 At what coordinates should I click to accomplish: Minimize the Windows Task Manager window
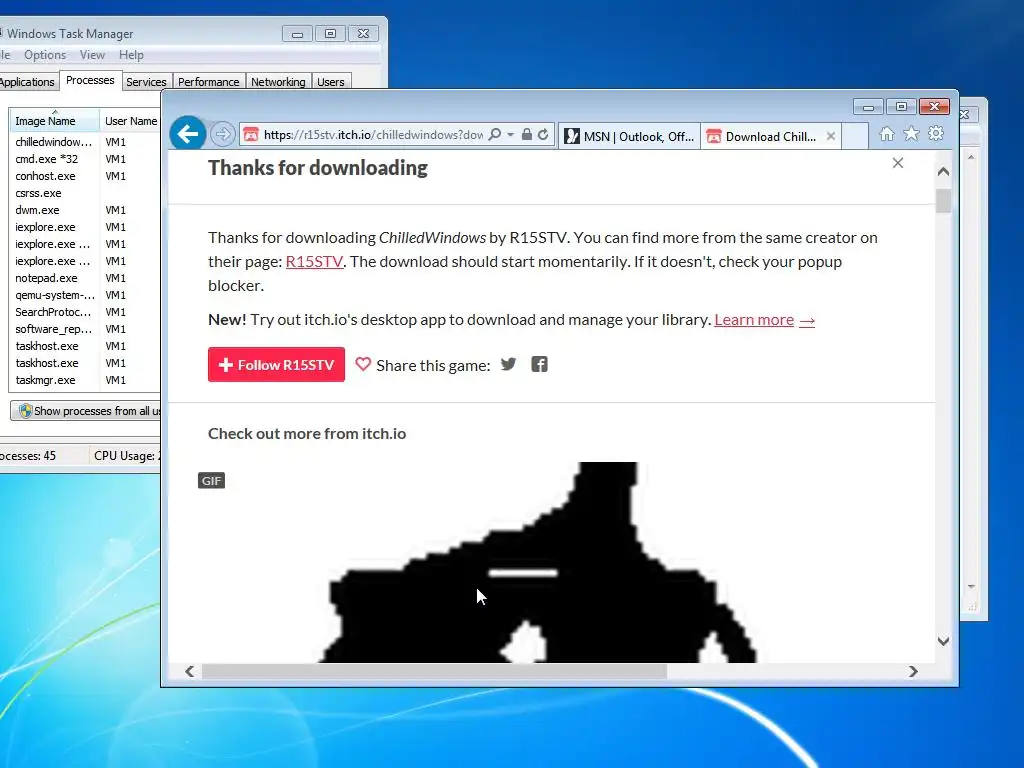pos(297,33)
